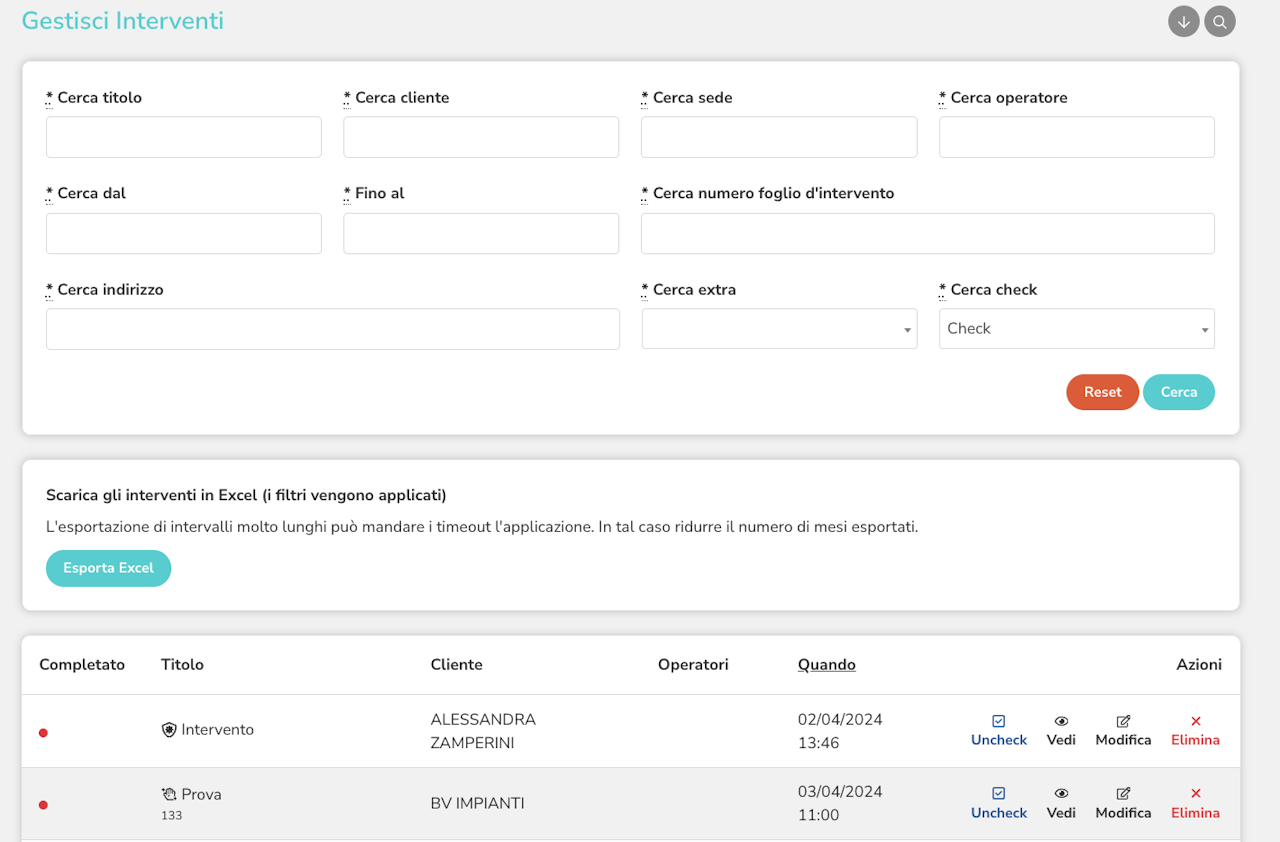The width and height of the screenshot is (1280, 842).
Task: Focus the Cerca titolo input field
Action: click(184, 137)
